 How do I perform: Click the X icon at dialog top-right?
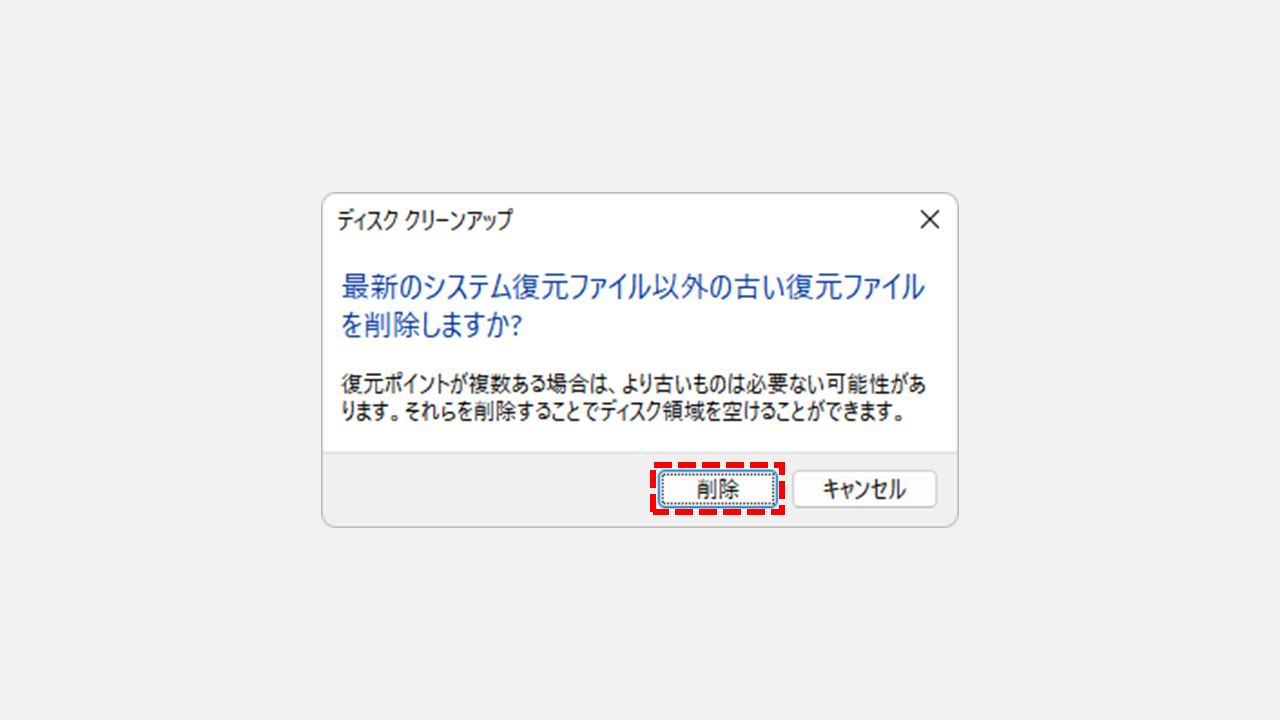(930, 220)
